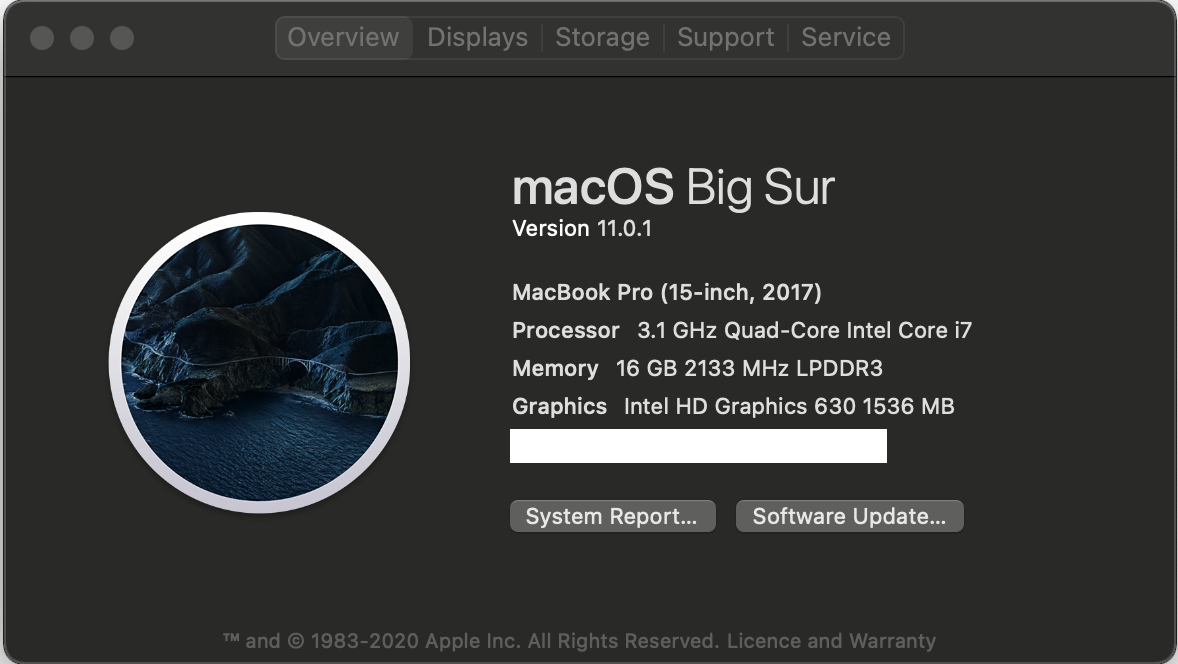Click the window zoom button

coord(122,38)
